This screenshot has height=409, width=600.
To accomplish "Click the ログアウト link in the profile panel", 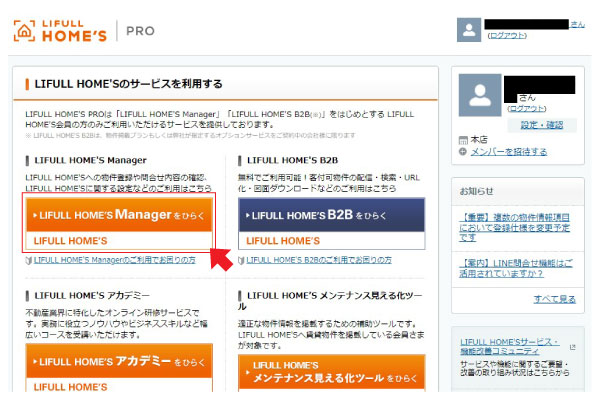I will pos(527,109).
